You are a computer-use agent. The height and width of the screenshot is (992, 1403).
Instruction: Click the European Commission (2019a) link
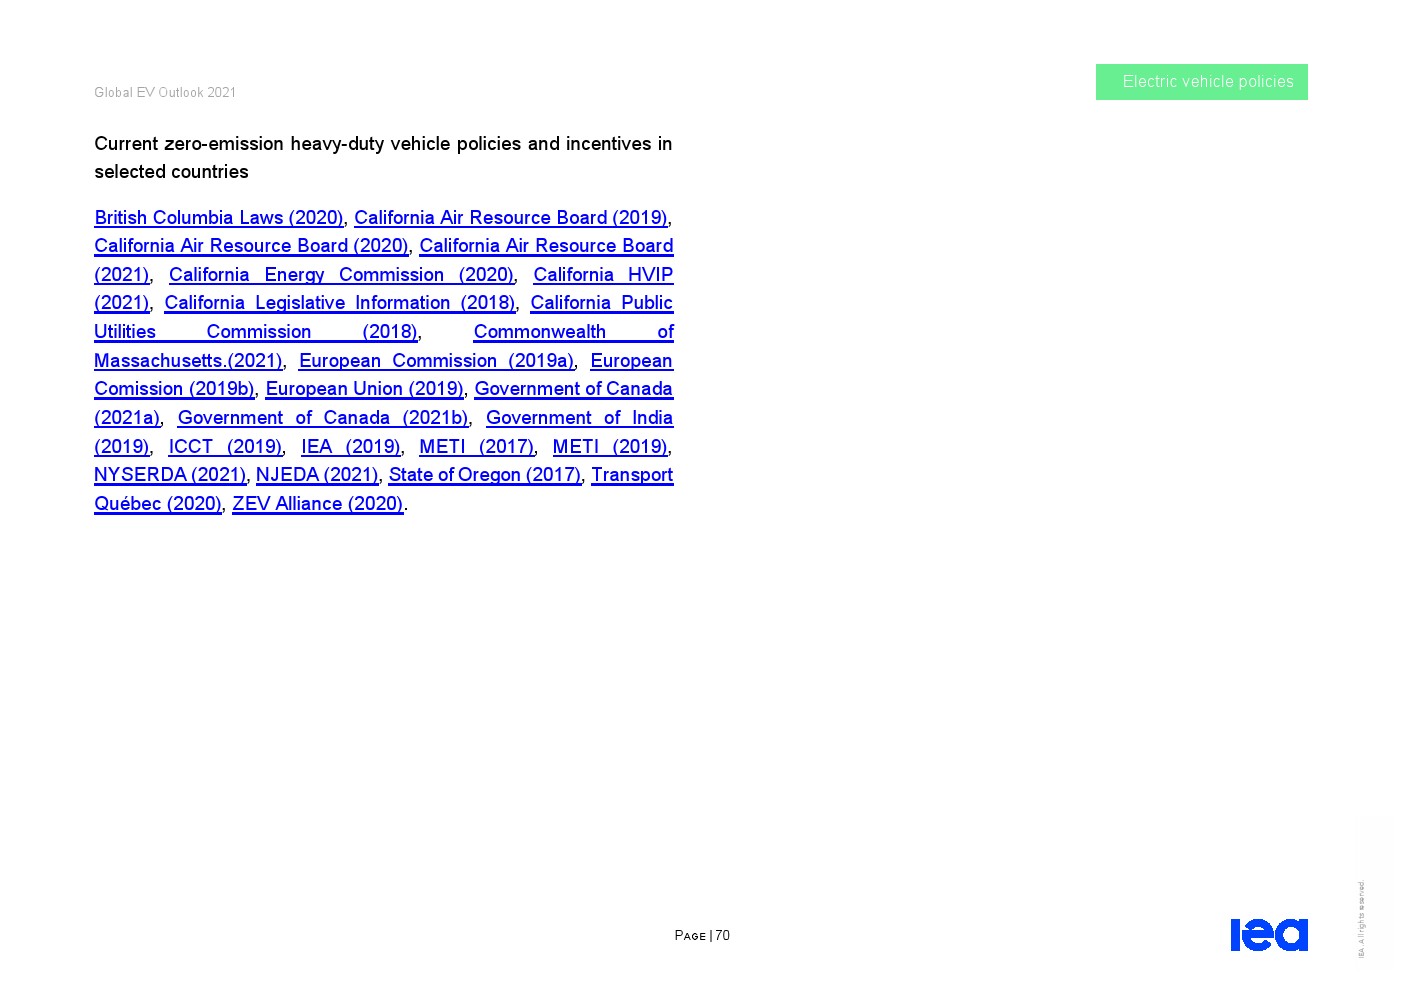(436, 361)
